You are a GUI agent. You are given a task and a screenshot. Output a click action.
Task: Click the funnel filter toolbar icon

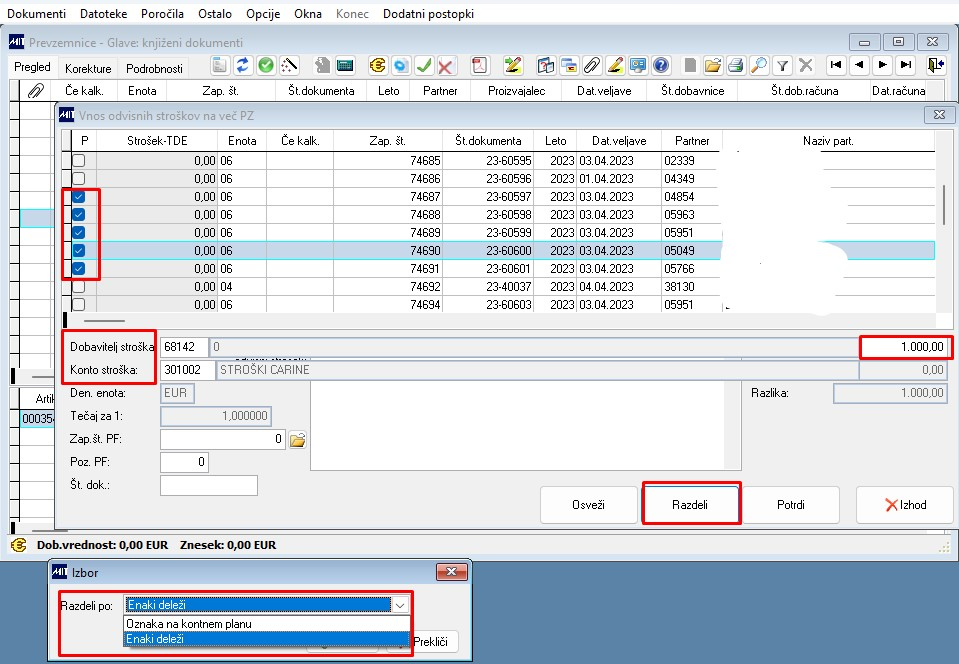tap(783, 66)
